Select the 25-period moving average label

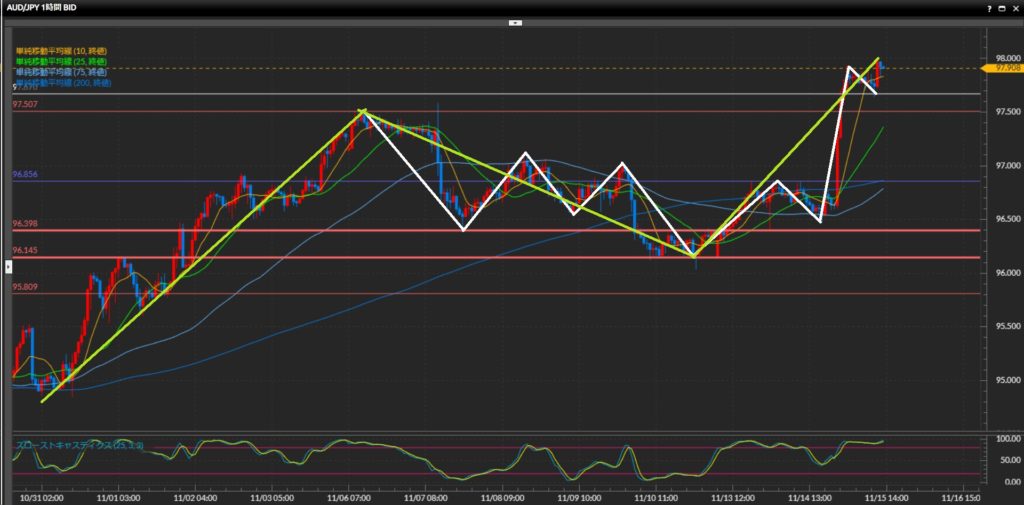point(62,61)
